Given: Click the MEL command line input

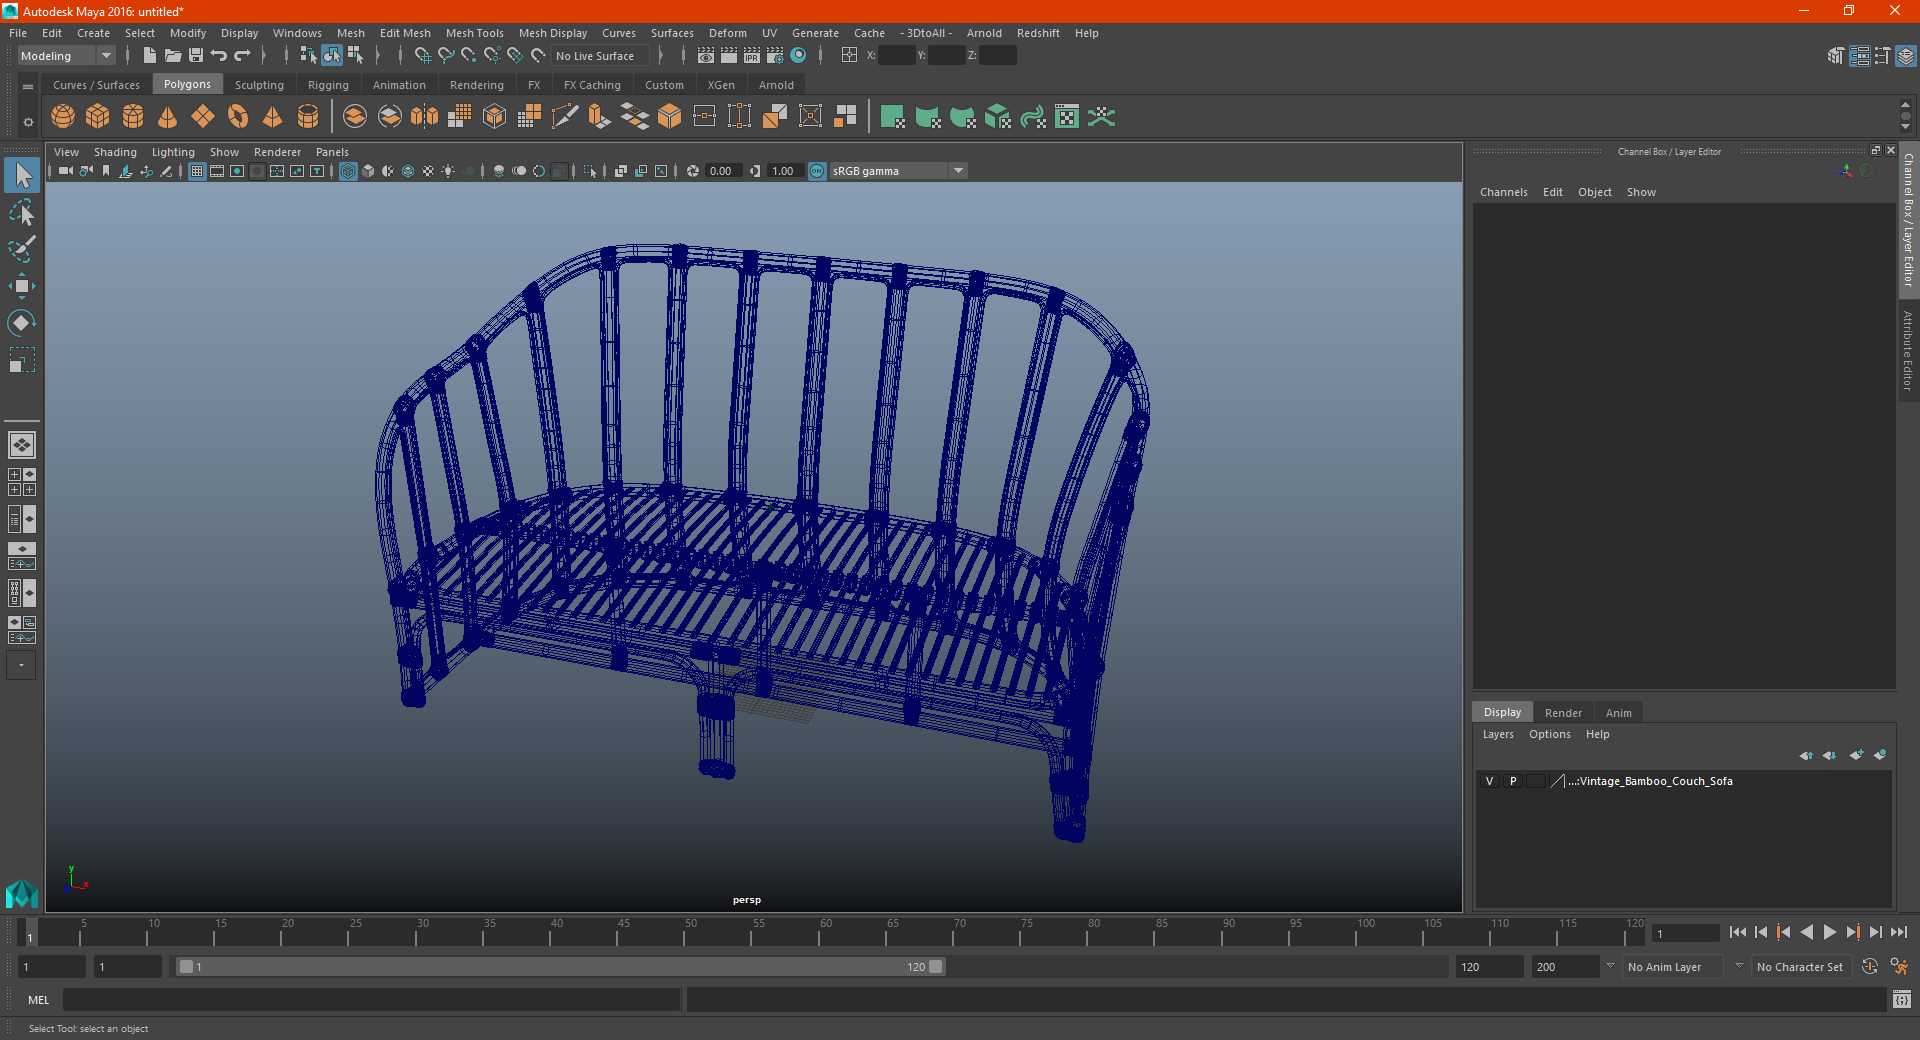Looking at the screenshot, I should (x=372, y=1000).
